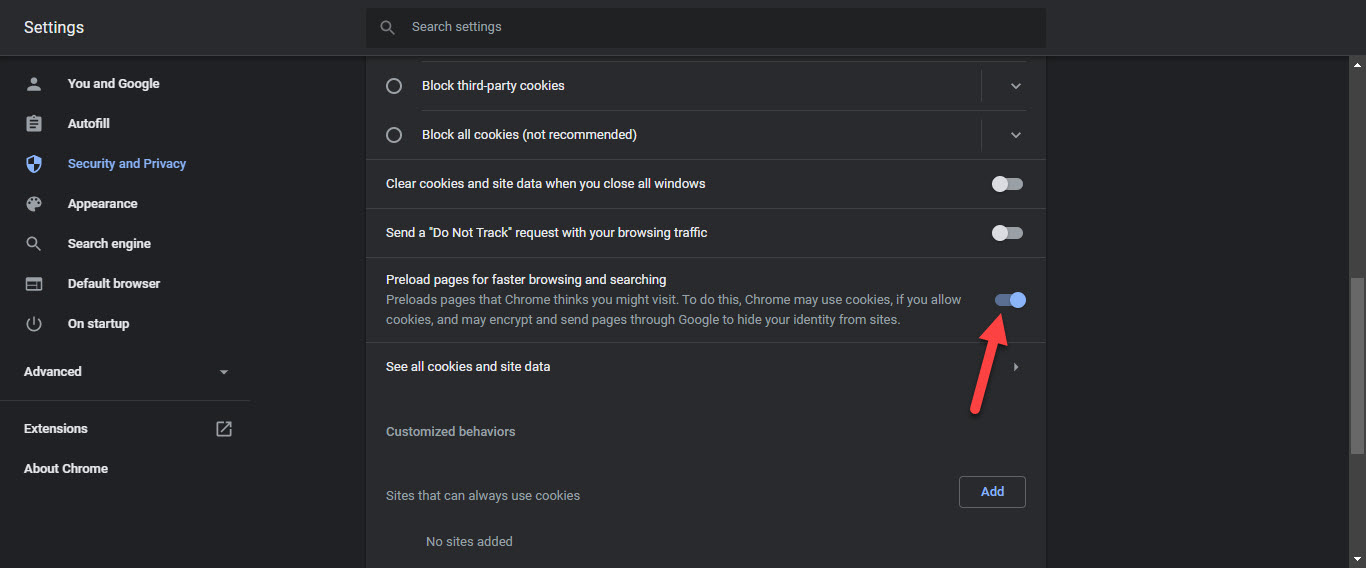Select Block all cookies radio option
Viewport: 1366px width, 568px height.
pyautogui.click(x=394, y=135)
